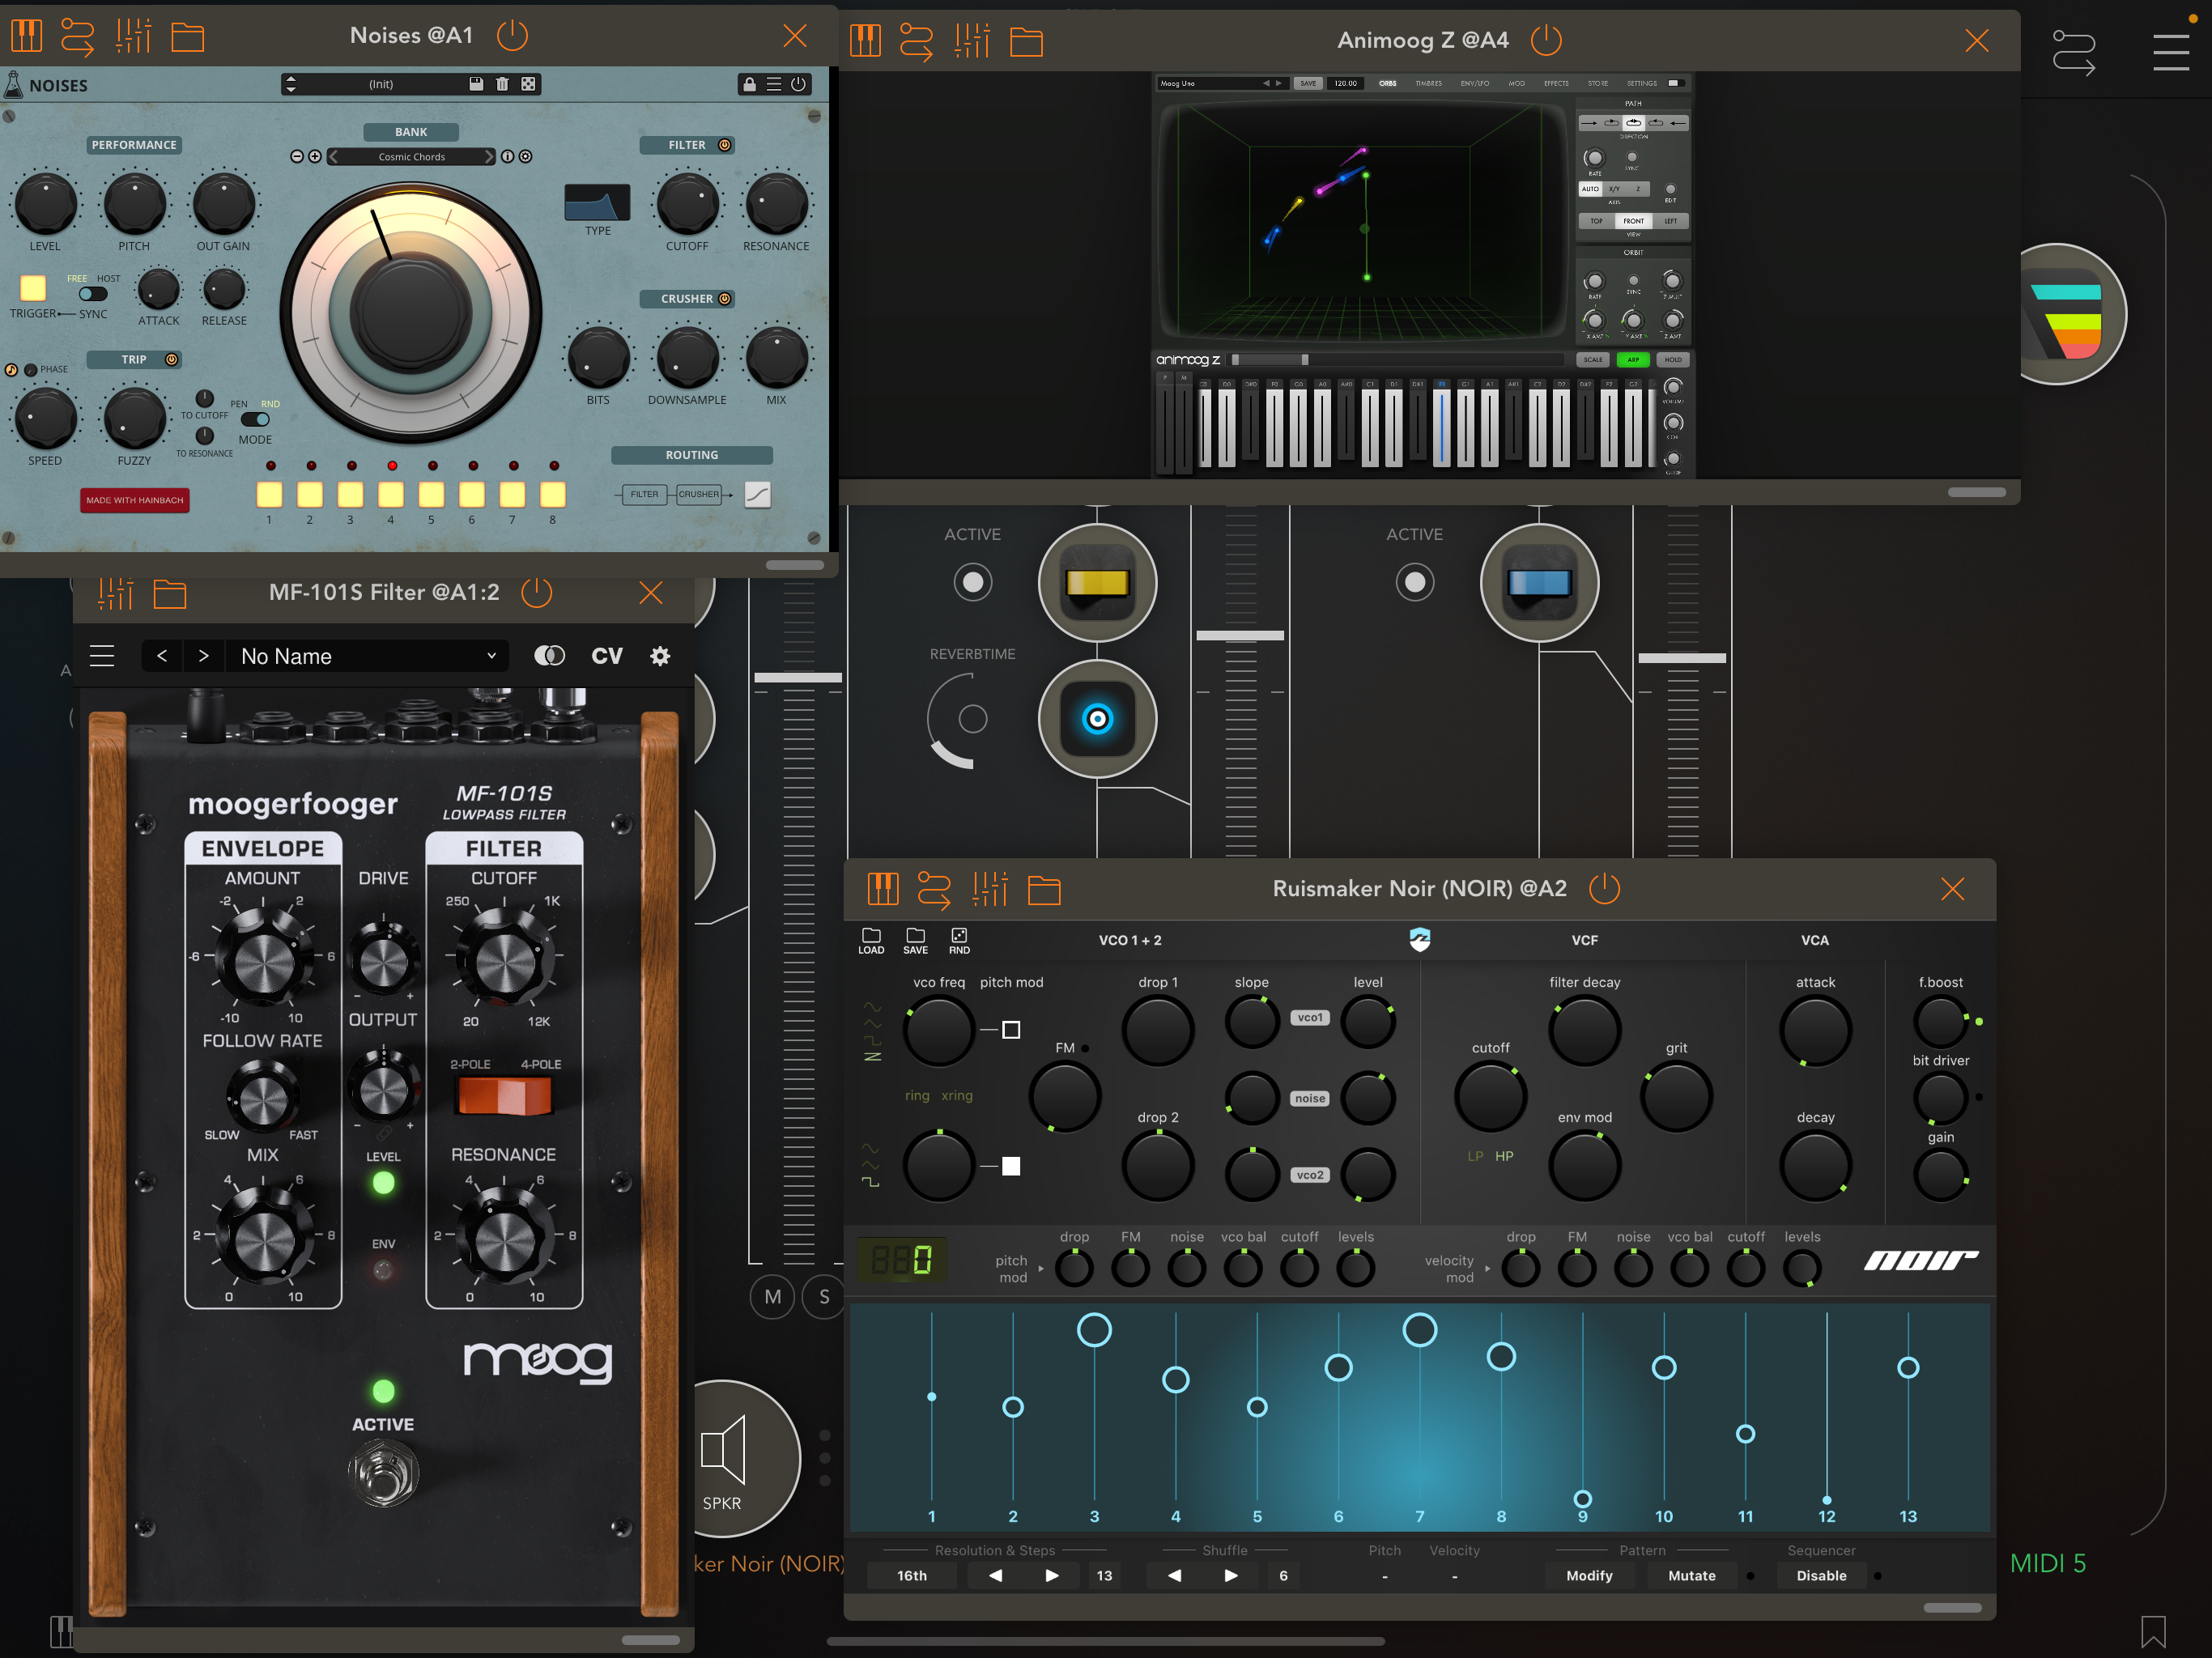Click the bookmark icon at bottom right

[2153, 1632]
